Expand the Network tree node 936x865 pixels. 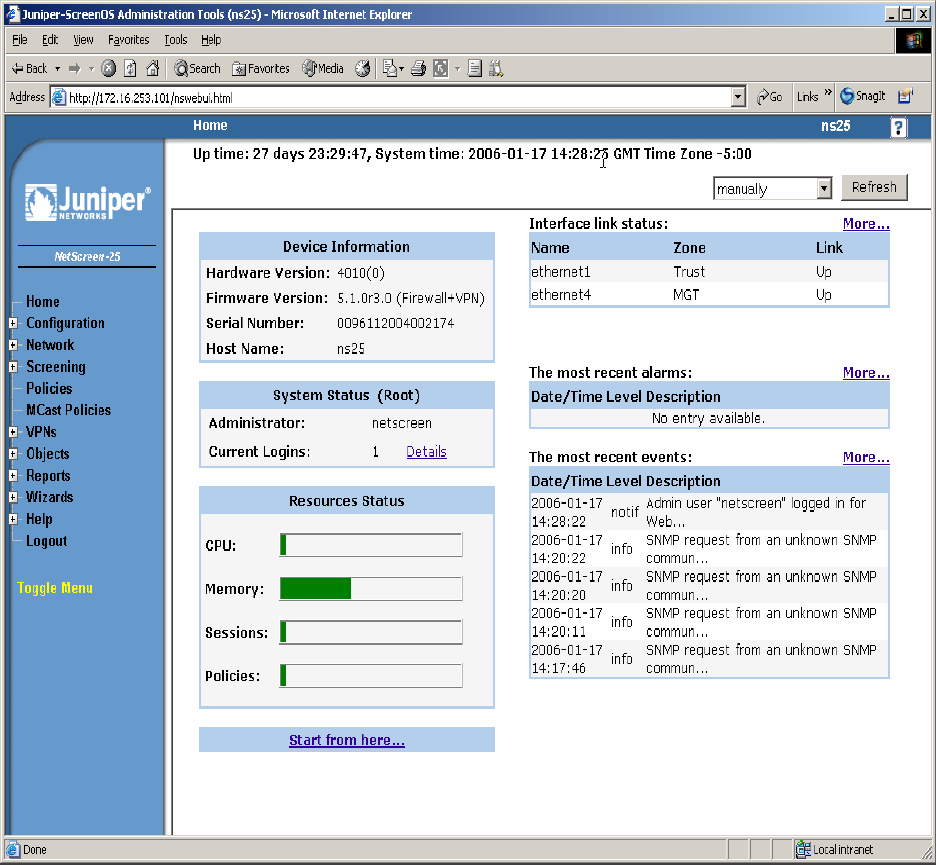tap(13, 345)
